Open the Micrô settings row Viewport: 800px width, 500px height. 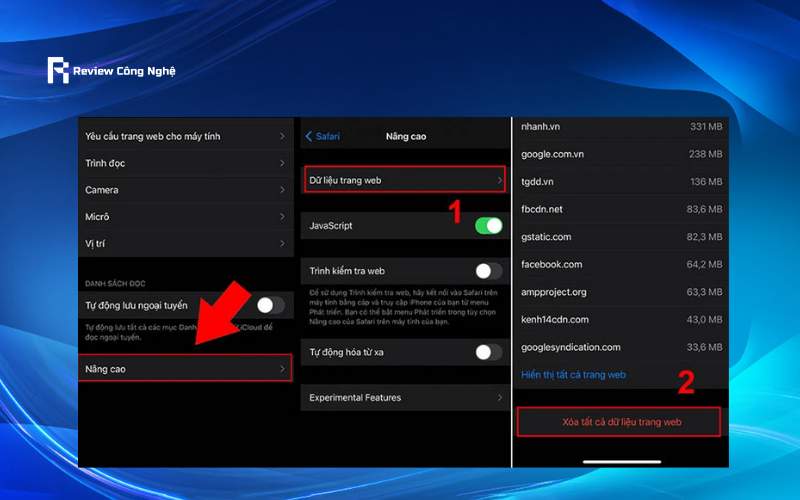186,217
